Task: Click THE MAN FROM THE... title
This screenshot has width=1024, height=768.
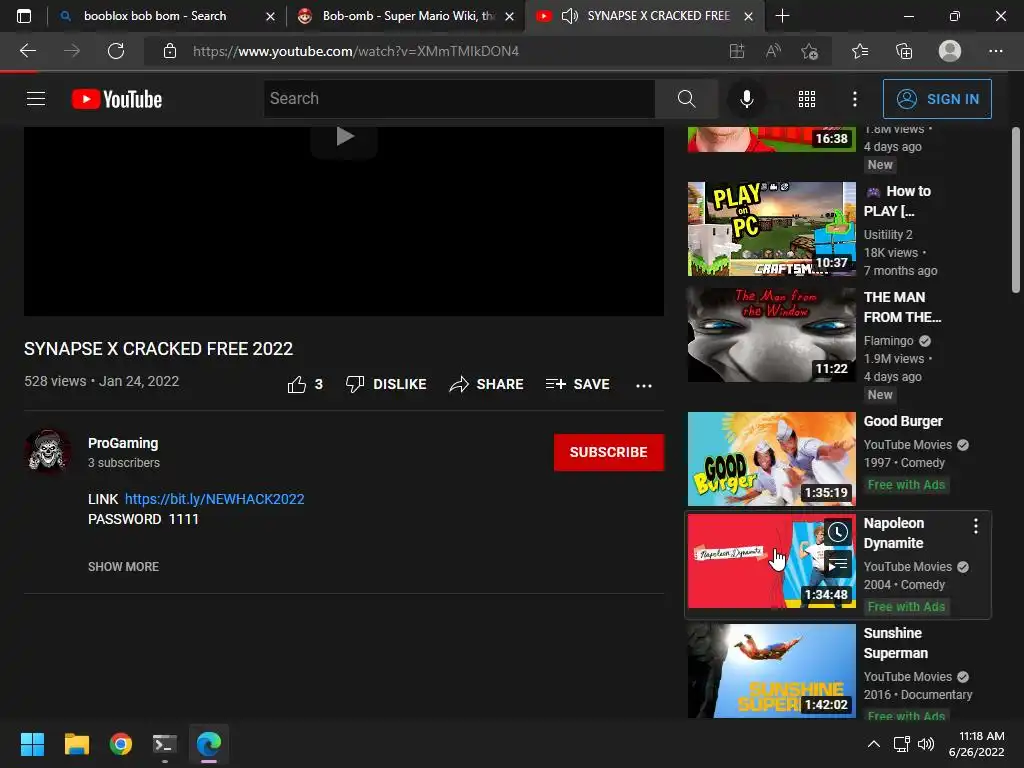Action: pos(902,307)
